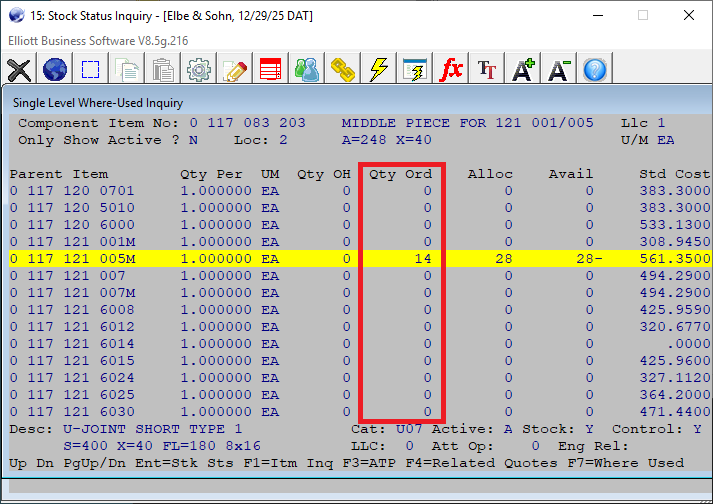Click the yellow chain link icon

343,70
